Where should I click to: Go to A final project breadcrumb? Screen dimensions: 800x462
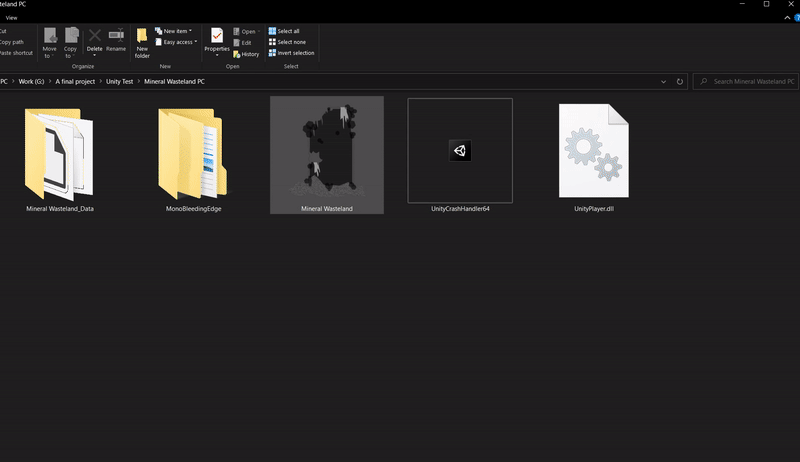75,81
